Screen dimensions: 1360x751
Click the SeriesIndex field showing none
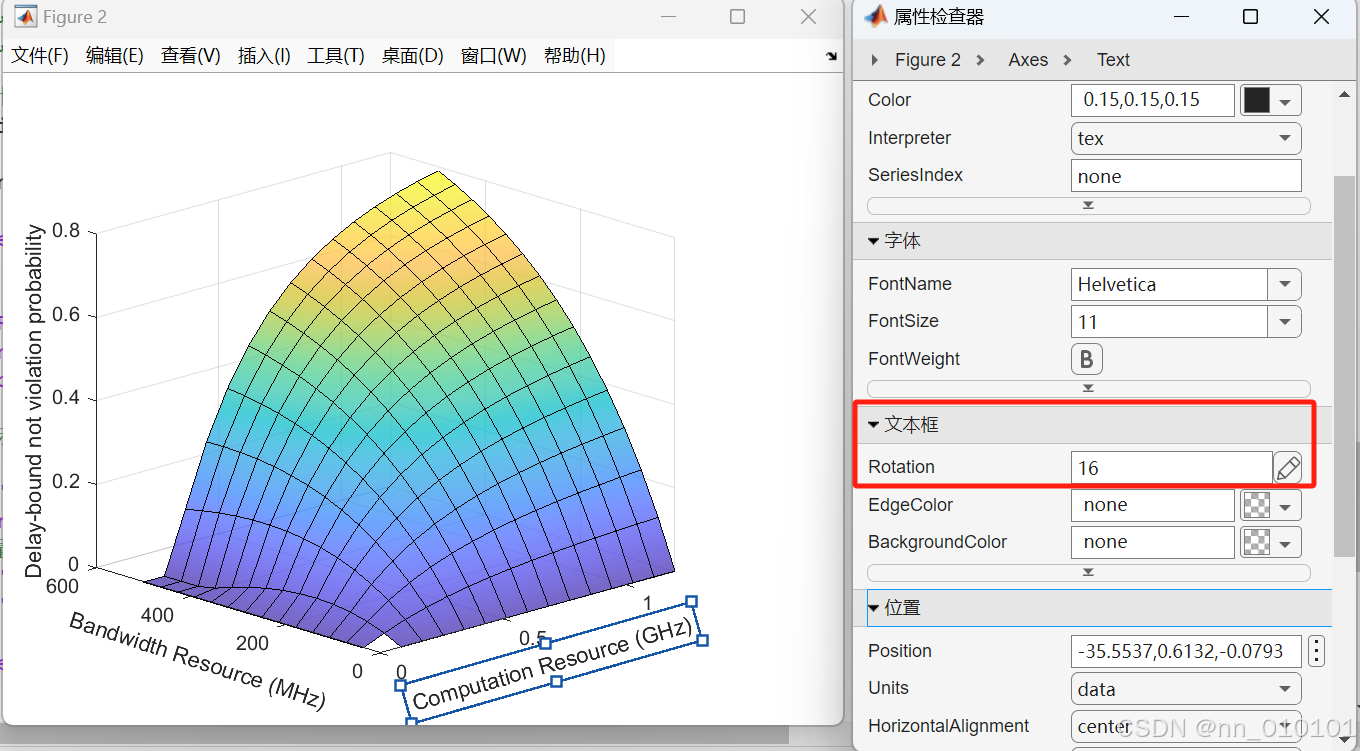tap(1186, 176)
